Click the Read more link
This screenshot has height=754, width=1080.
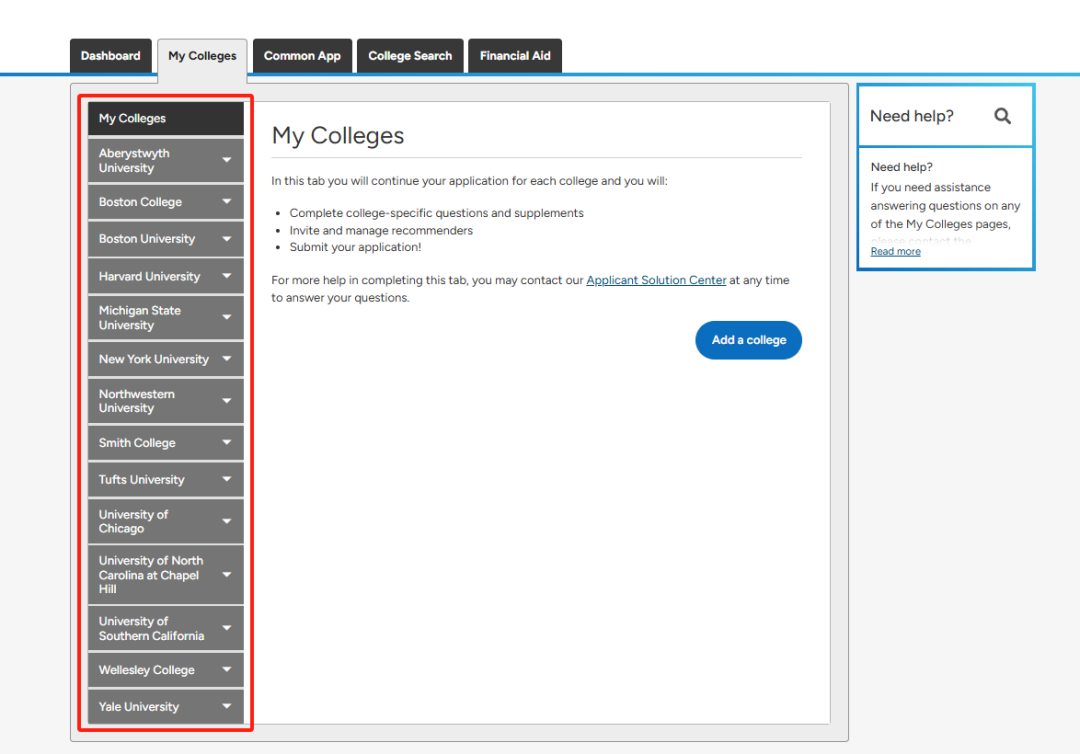click(895, 252)
